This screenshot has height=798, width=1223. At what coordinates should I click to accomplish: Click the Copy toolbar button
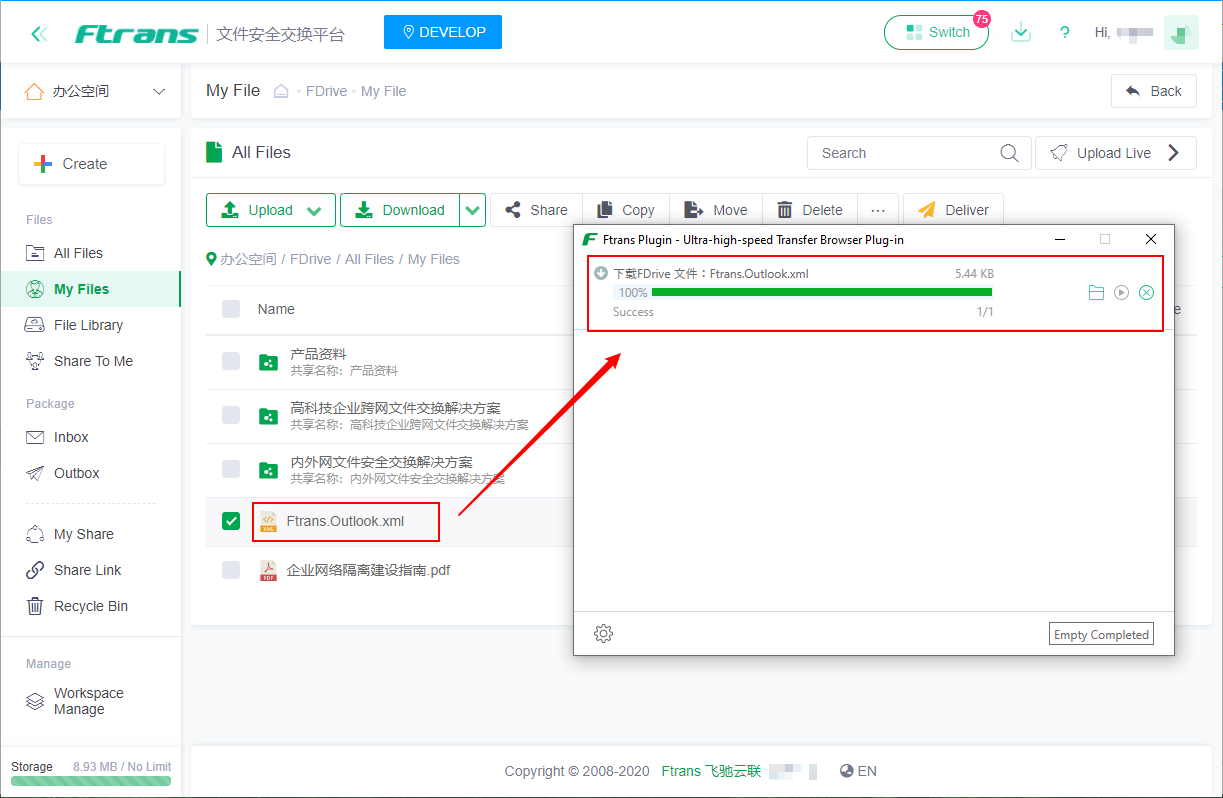626,210
